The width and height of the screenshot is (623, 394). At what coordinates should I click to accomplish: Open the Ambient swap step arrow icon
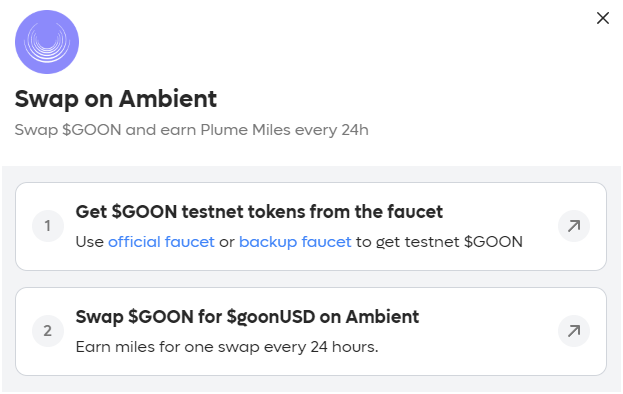click(574, 331)
